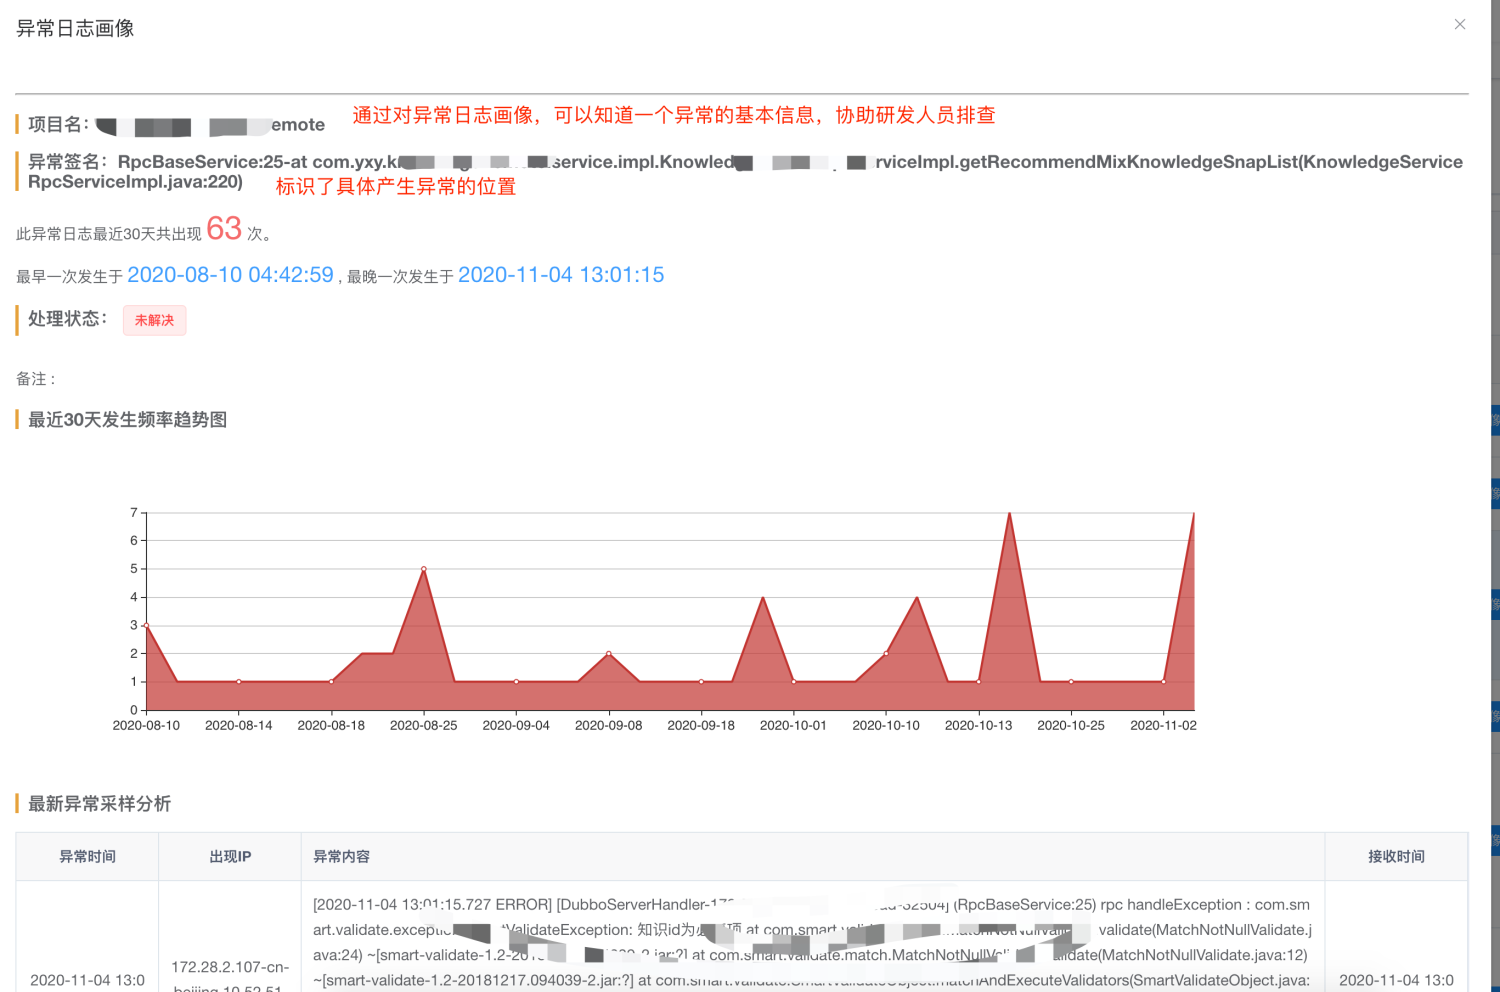The width and height of the screenshot is (1500, 992).
Task: Click the 异常日志画像 dialog title
Action: coord(75,28)
